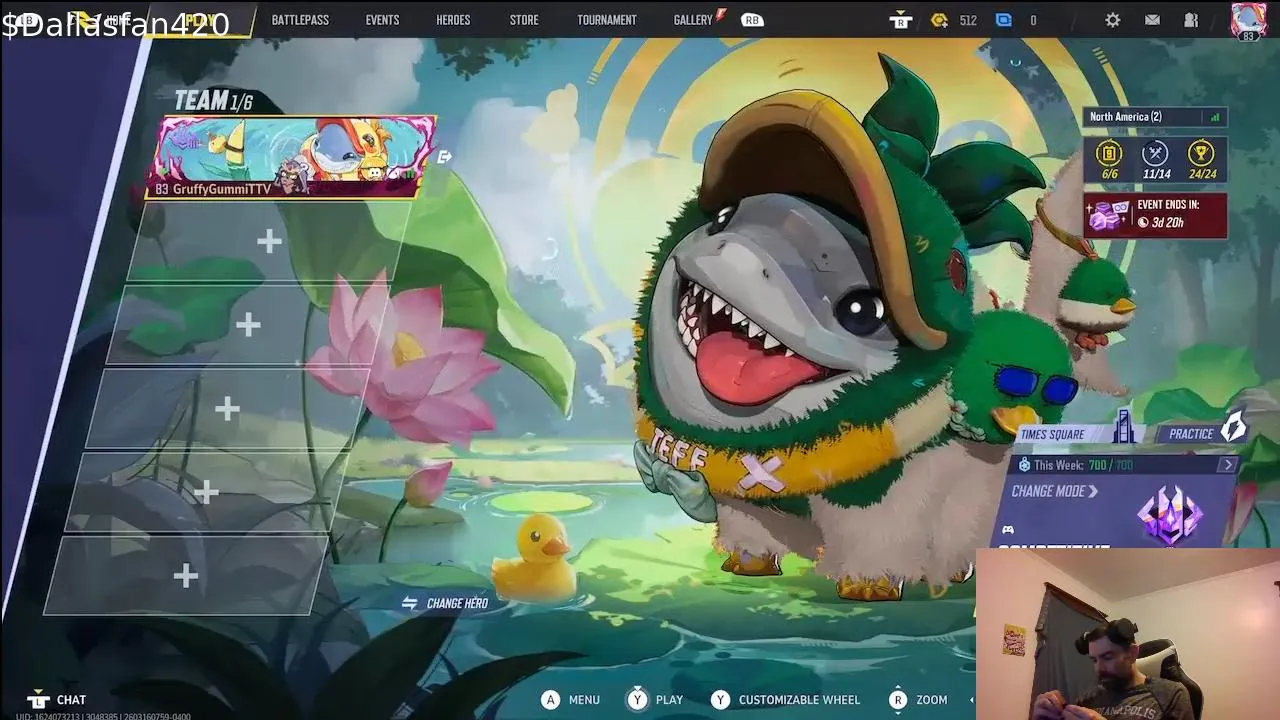This screenshot has width=1280, height=720.
Task: Open the mail envelope icon
Action: [1152, 20]
